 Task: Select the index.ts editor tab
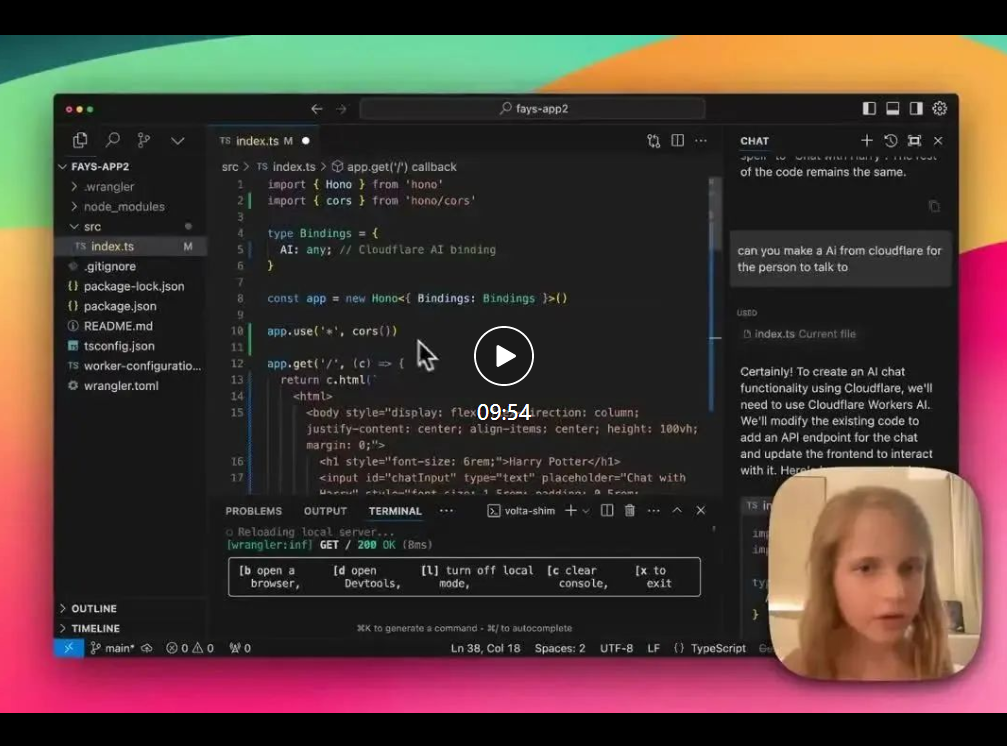264,141
